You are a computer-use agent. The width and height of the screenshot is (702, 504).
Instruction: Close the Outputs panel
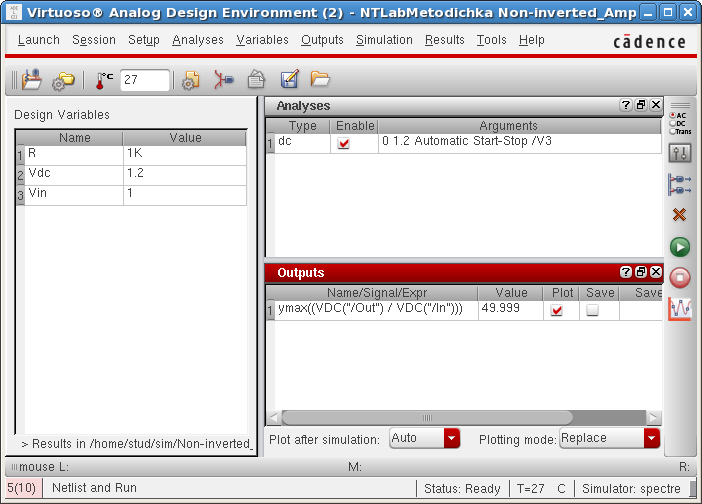pyautogui.click(x=655, y=272)
